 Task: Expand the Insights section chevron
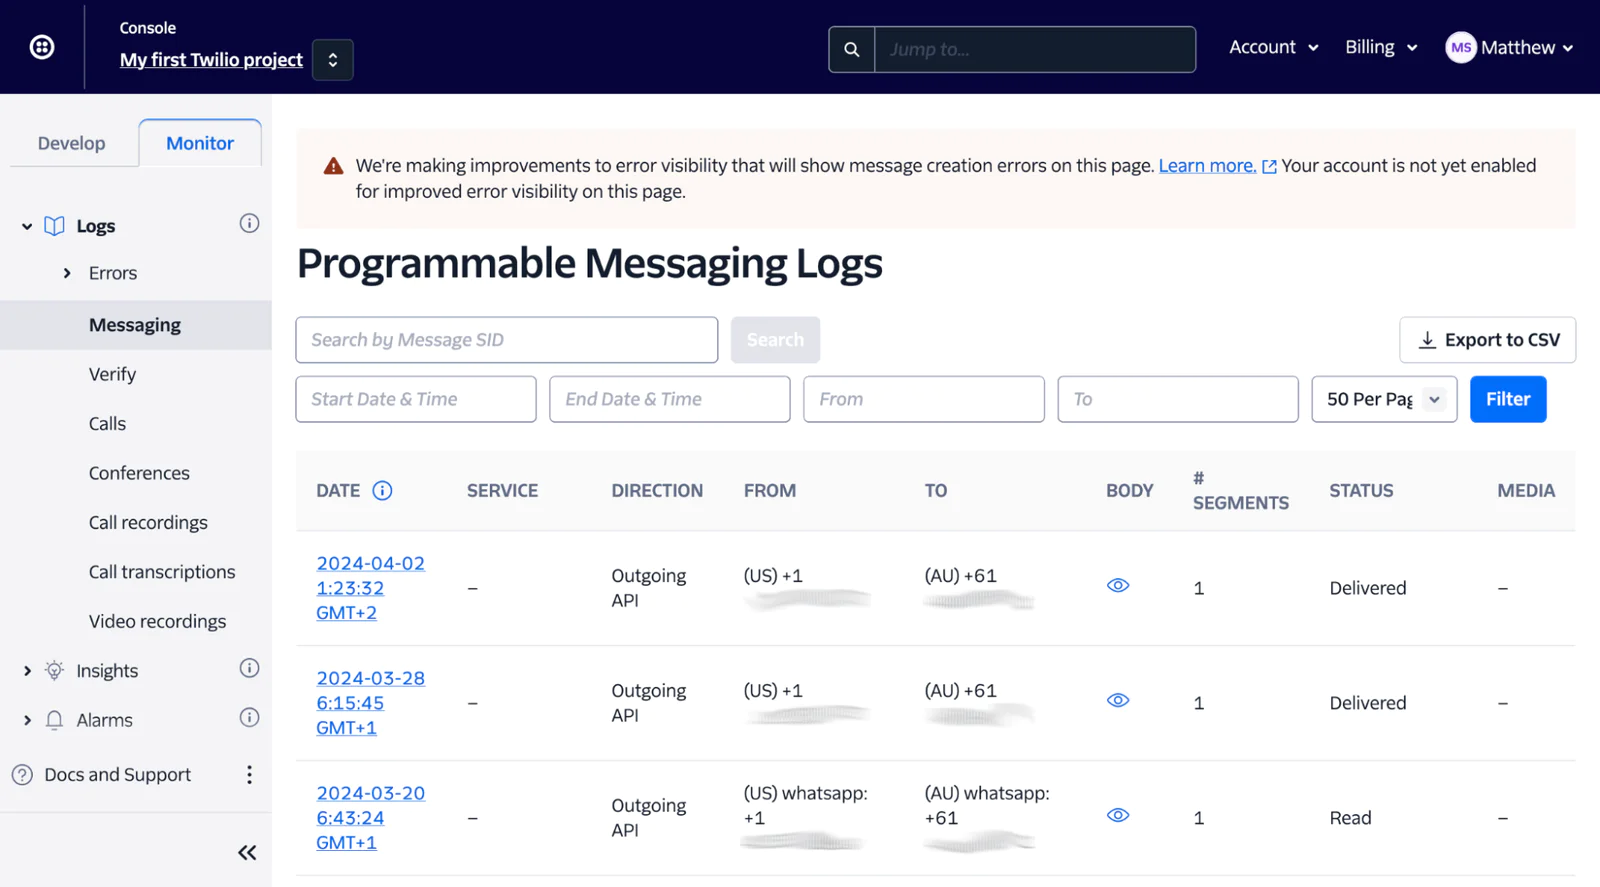click(x=27, y=671)
